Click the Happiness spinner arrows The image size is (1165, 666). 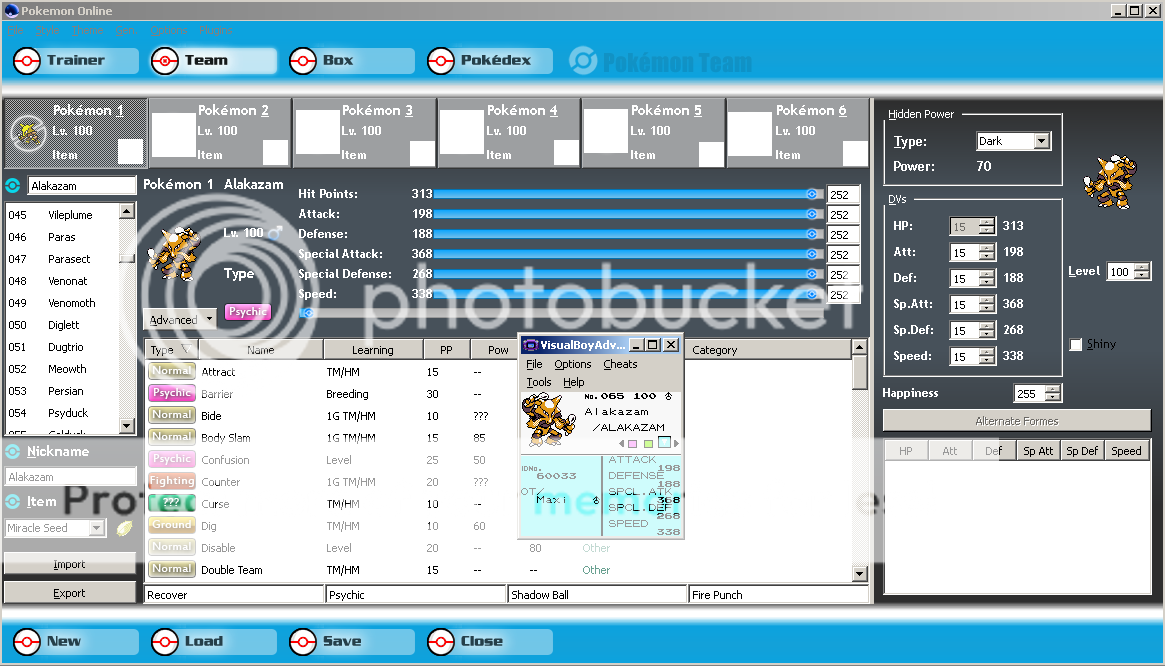pyautogui.click(x=1053, y=393)
